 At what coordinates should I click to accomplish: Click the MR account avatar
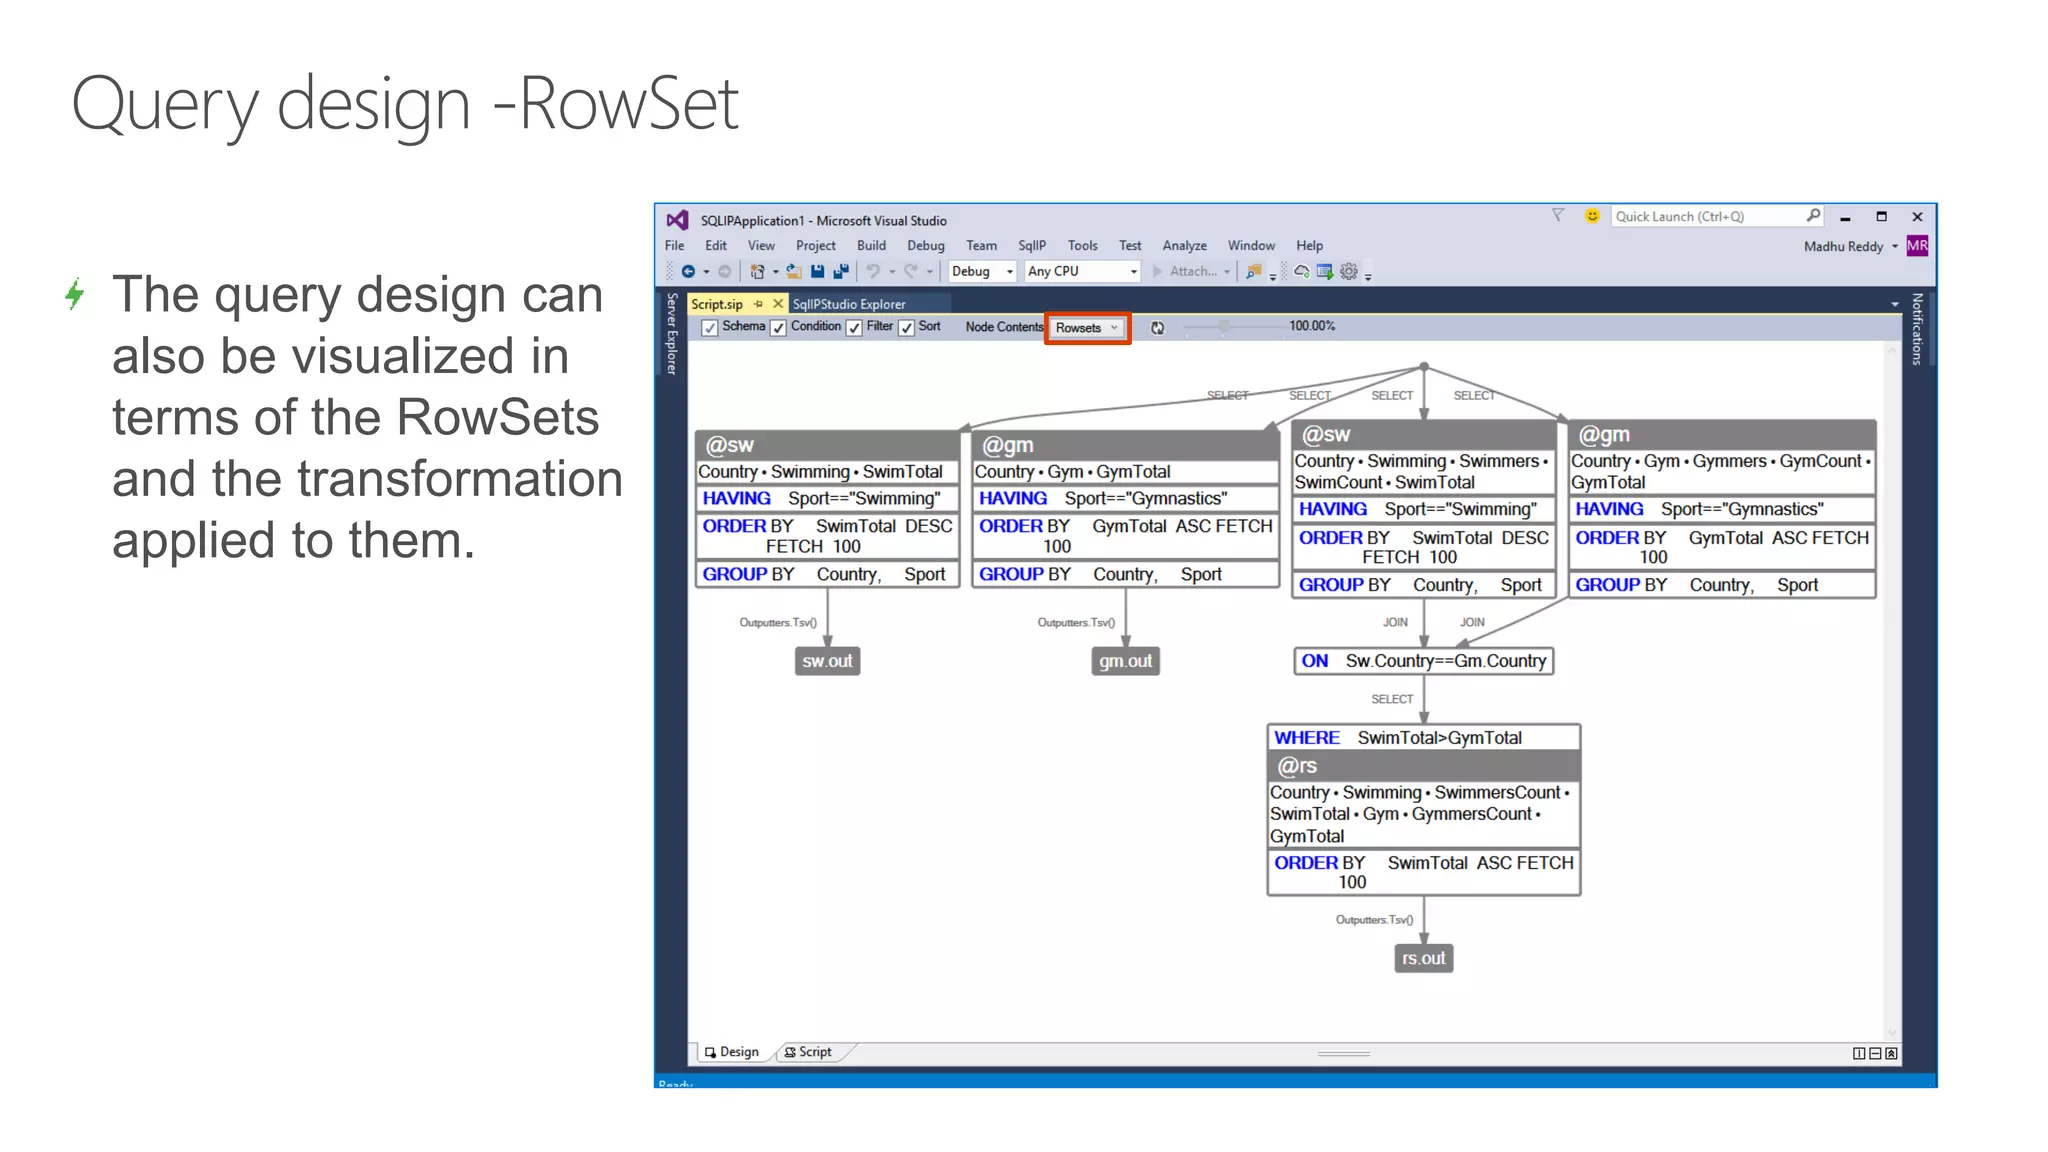click(1917, 246)
